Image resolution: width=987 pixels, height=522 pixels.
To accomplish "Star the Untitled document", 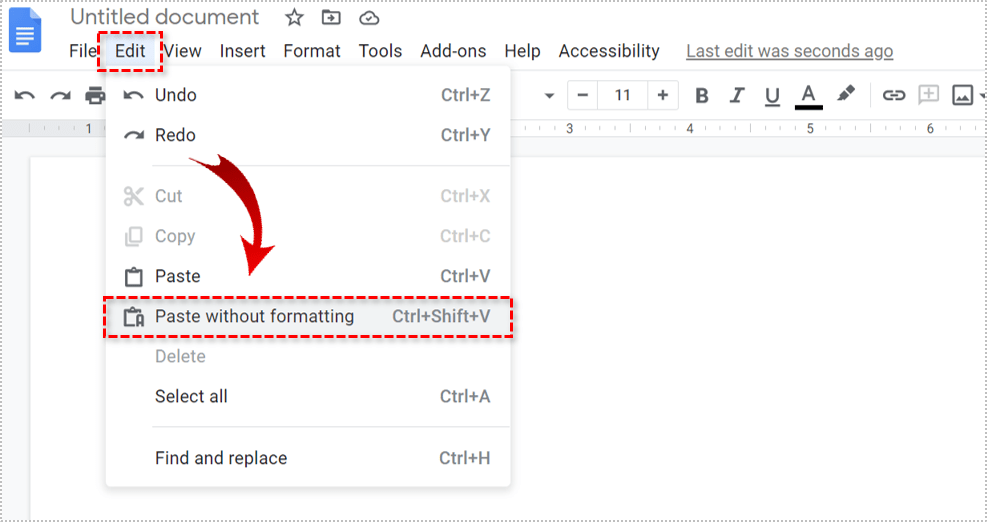I will (x=294, y=18).
